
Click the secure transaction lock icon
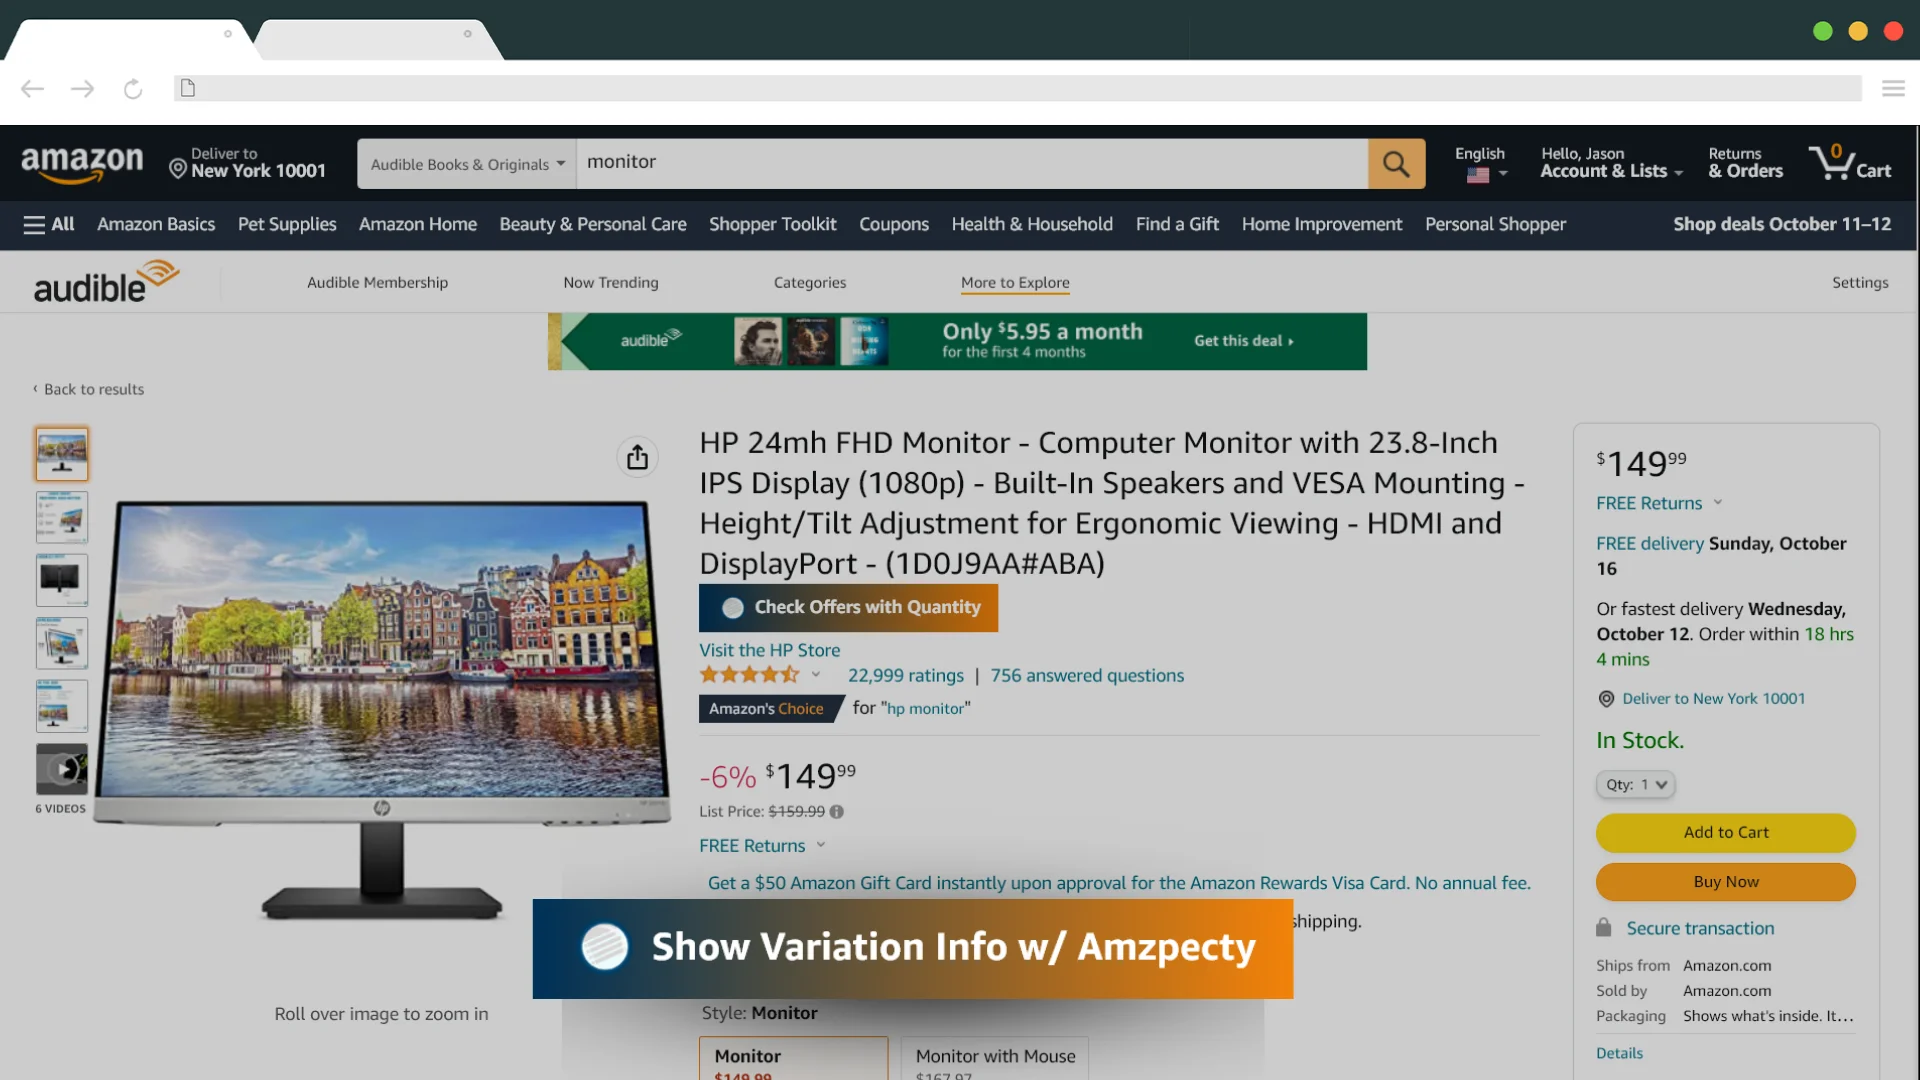tap(1602, 928)
